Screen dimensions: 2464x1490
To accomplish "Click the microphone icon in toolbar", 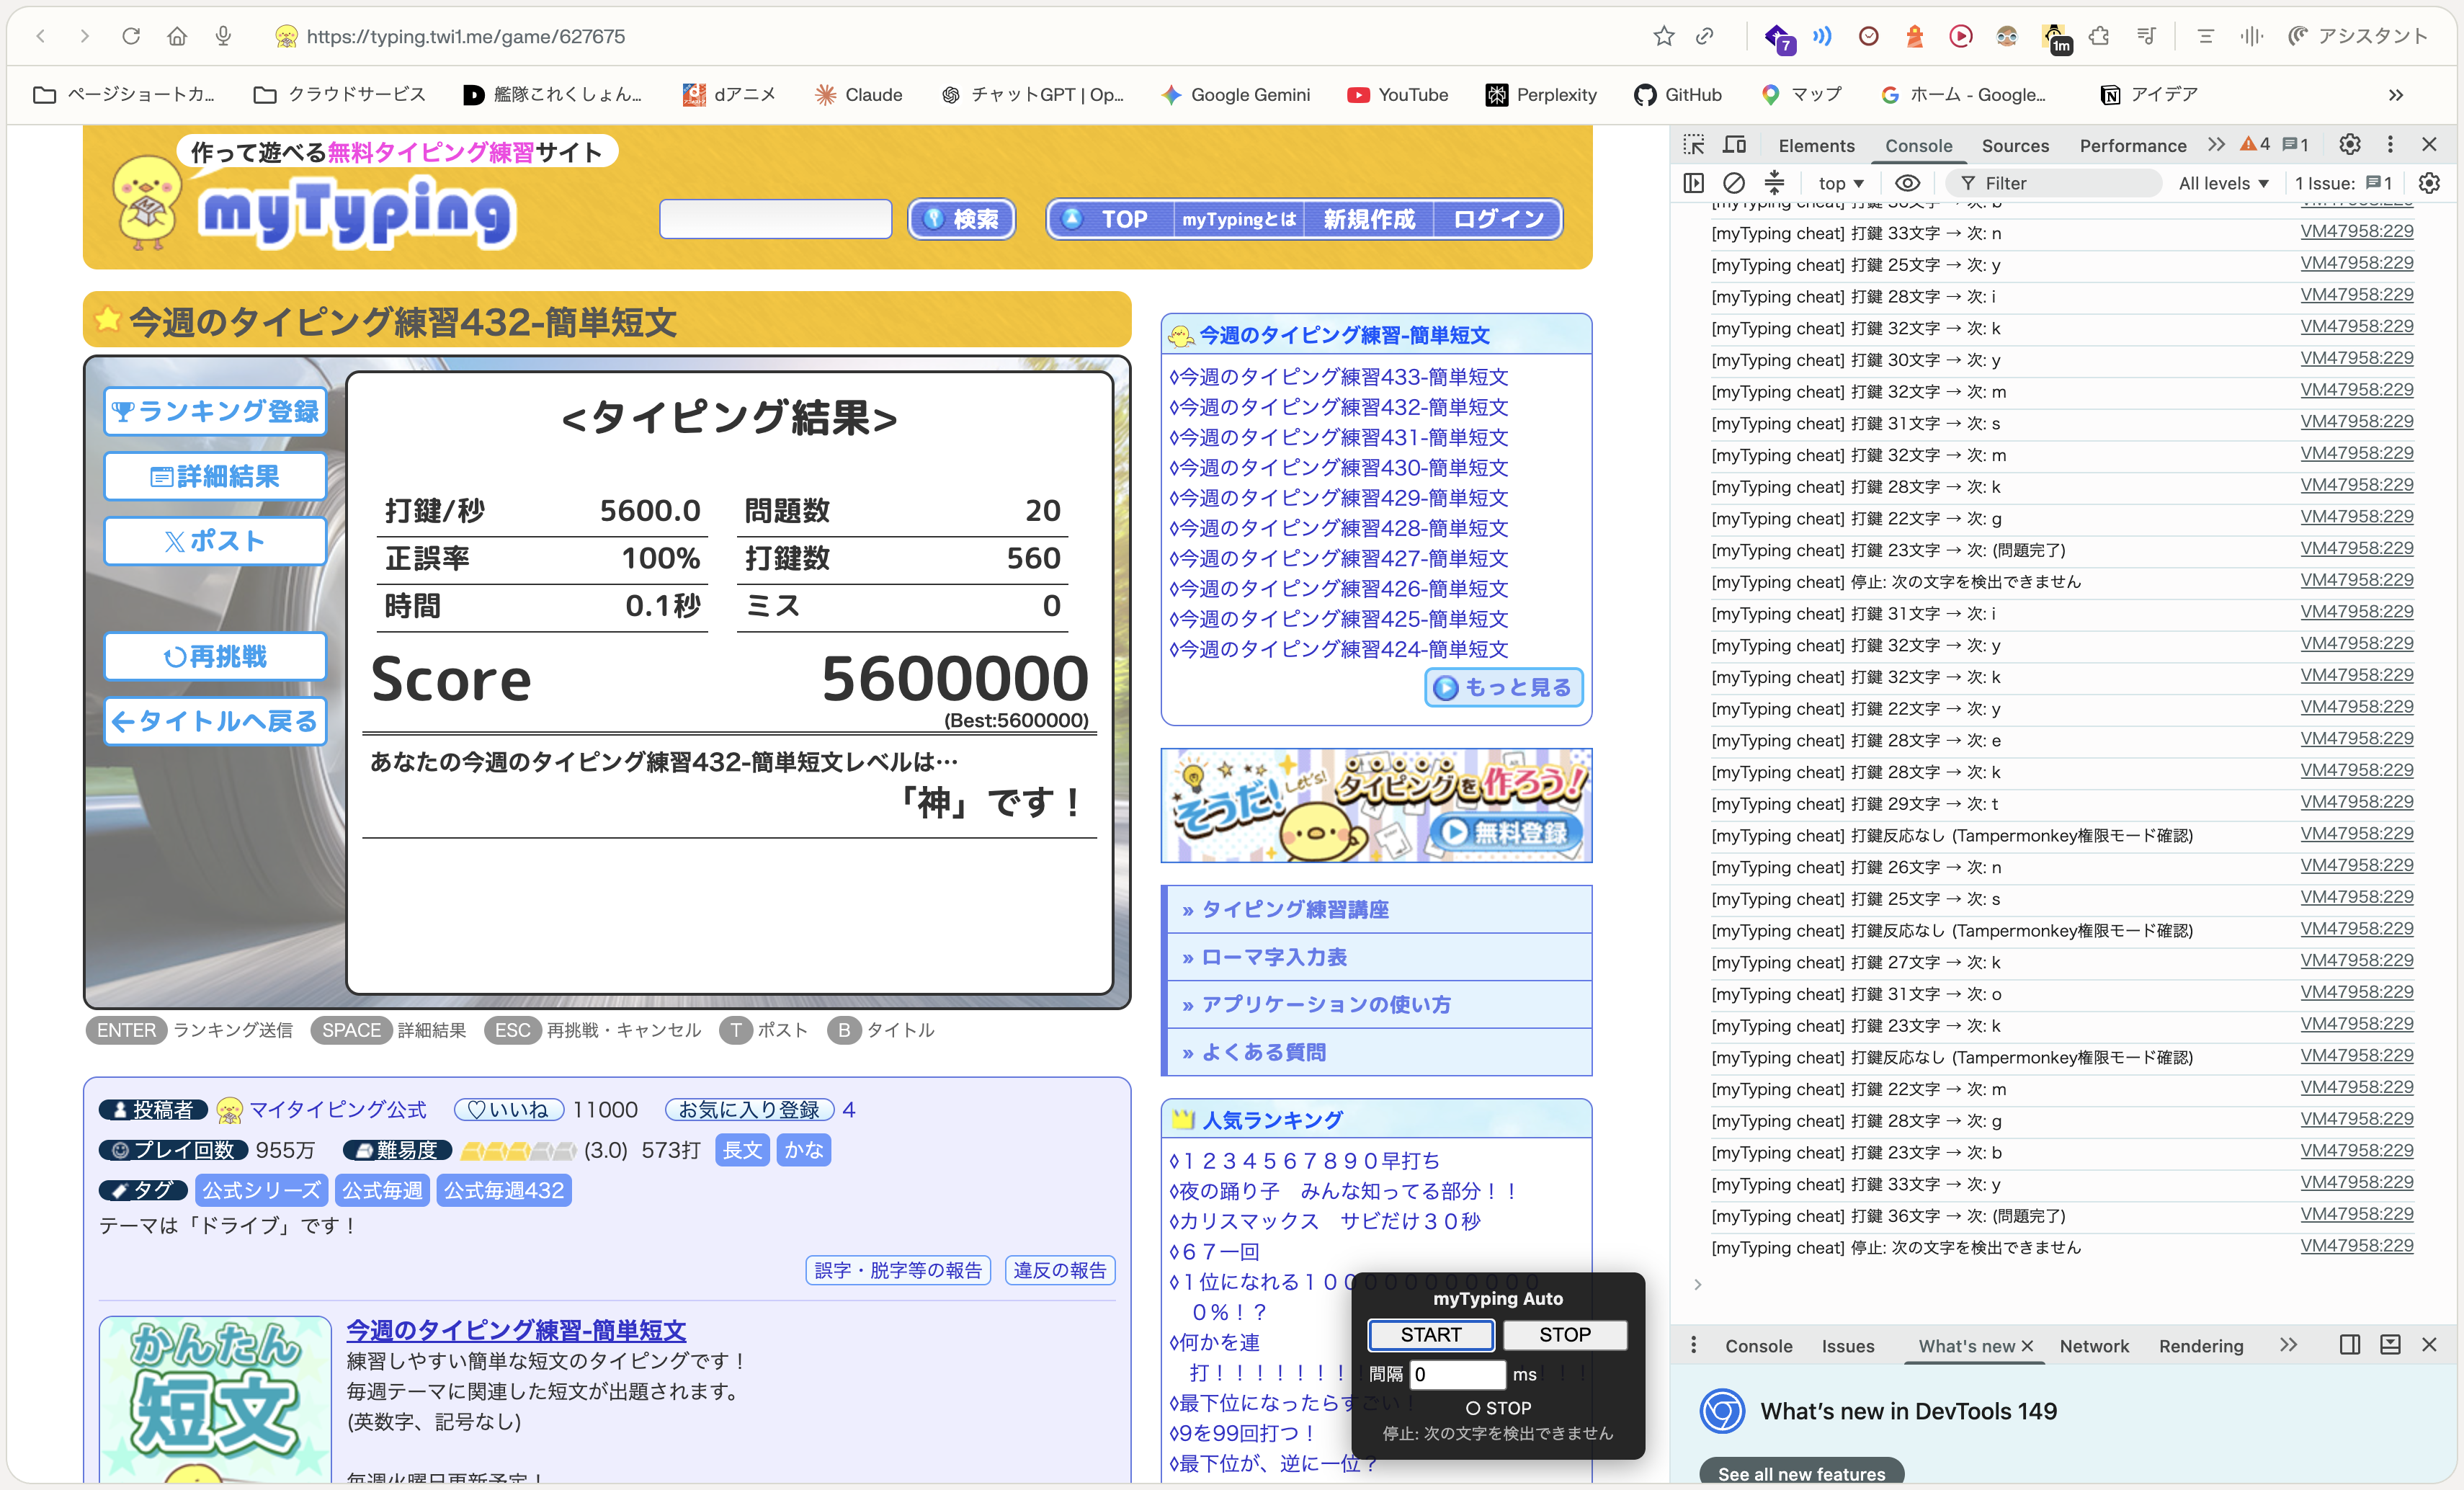I will tap(223, 36).
